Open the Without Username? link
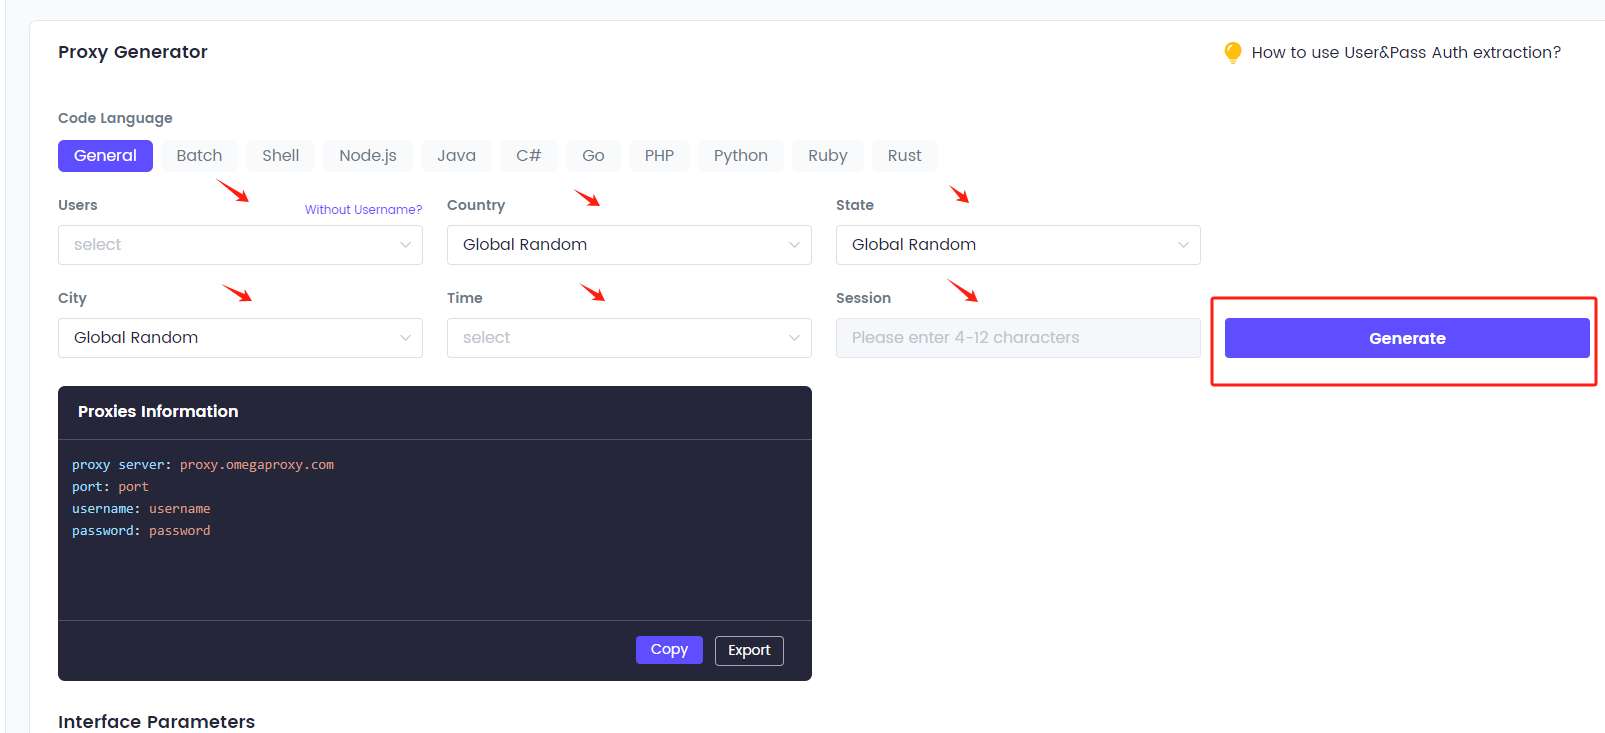Image resolution: width=1605 pixels, height=733 pixels. point(363,210)
